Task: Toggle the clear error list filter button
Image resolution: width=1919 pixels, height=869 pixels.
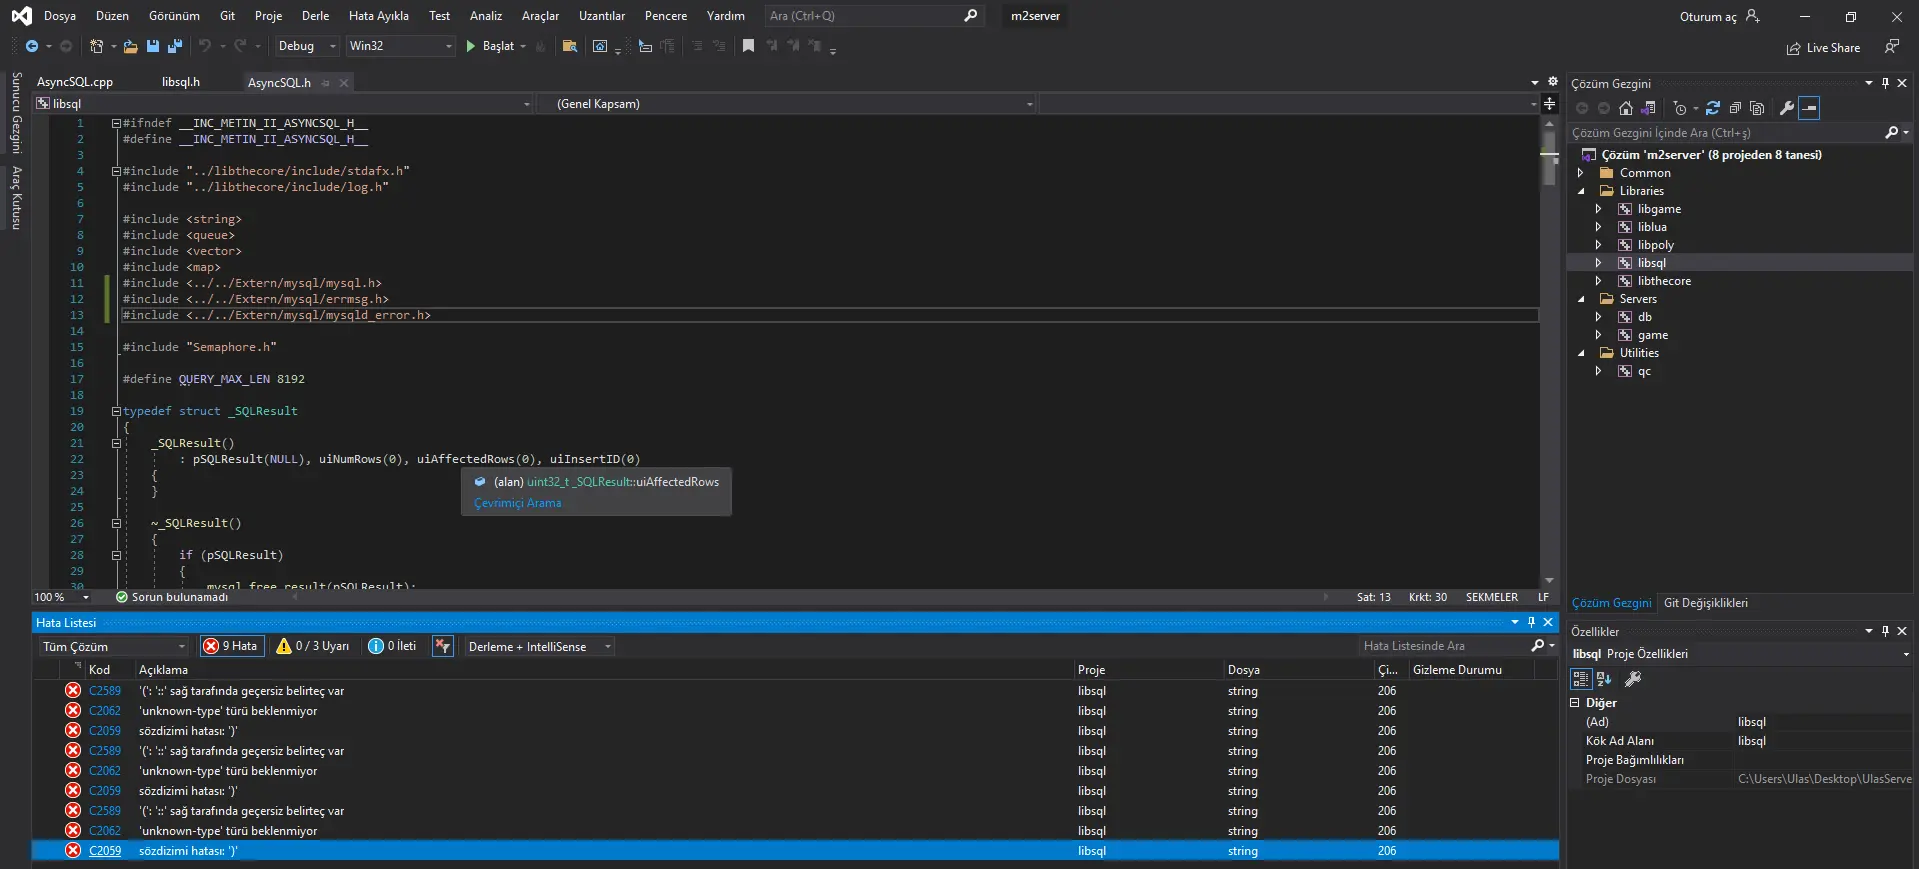Action: pos(442,646)
